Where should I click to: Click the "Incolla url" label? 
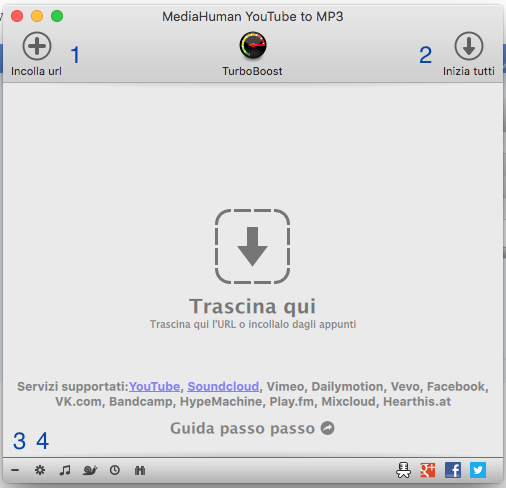(36, 71)
